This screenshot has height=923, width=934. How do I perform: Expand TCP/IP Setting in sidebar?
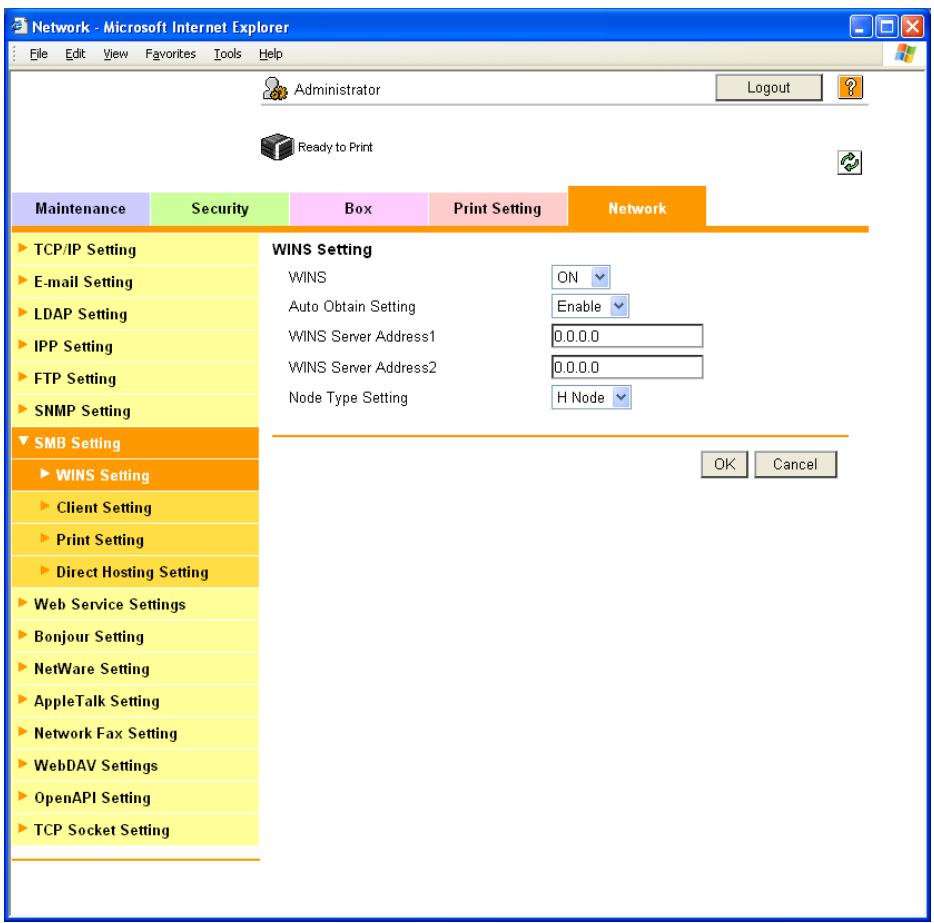[135, 250]
